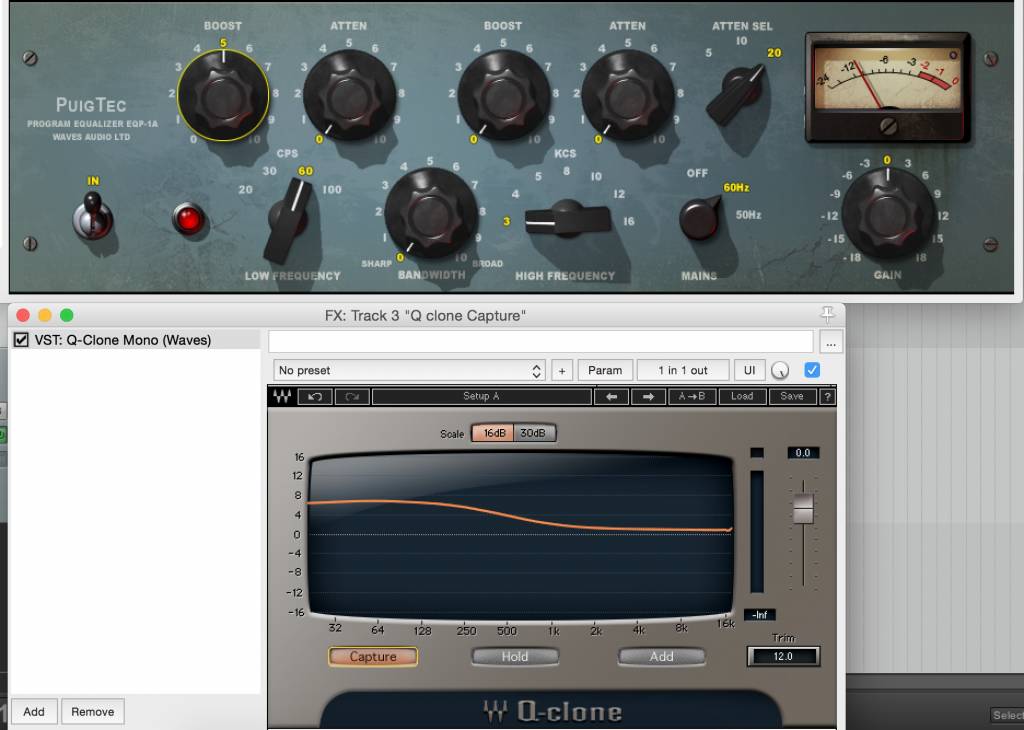Click the MAINS hum selector knob
This screenshot has width=1024, height=730.
point(699,217)
